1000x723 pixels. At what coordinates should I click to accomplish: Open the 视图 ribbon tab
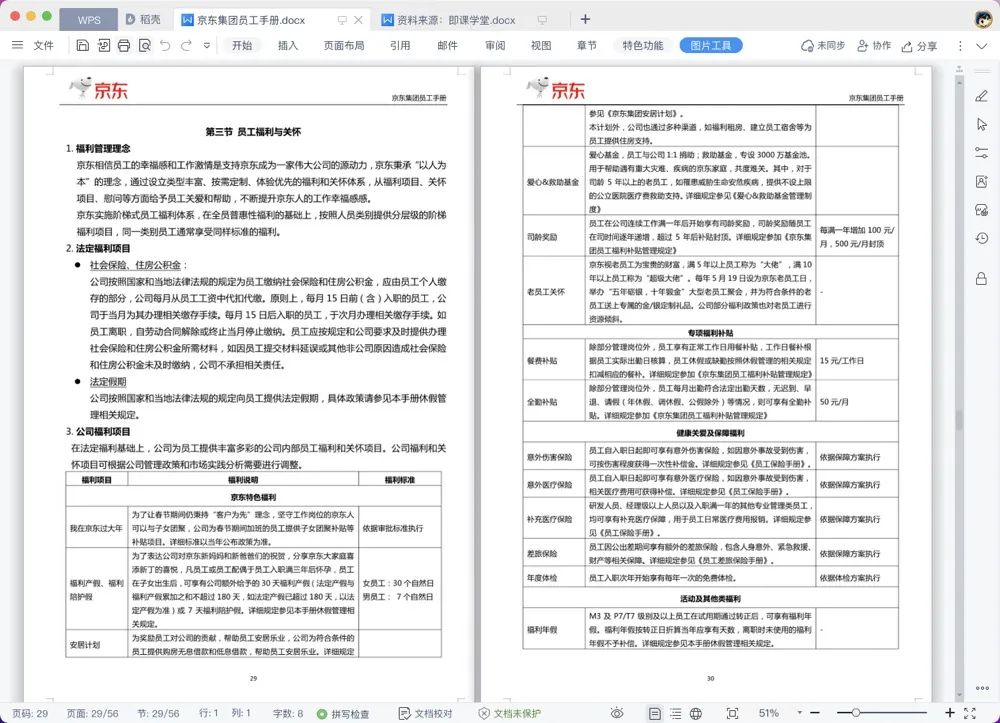click(541, 45)
